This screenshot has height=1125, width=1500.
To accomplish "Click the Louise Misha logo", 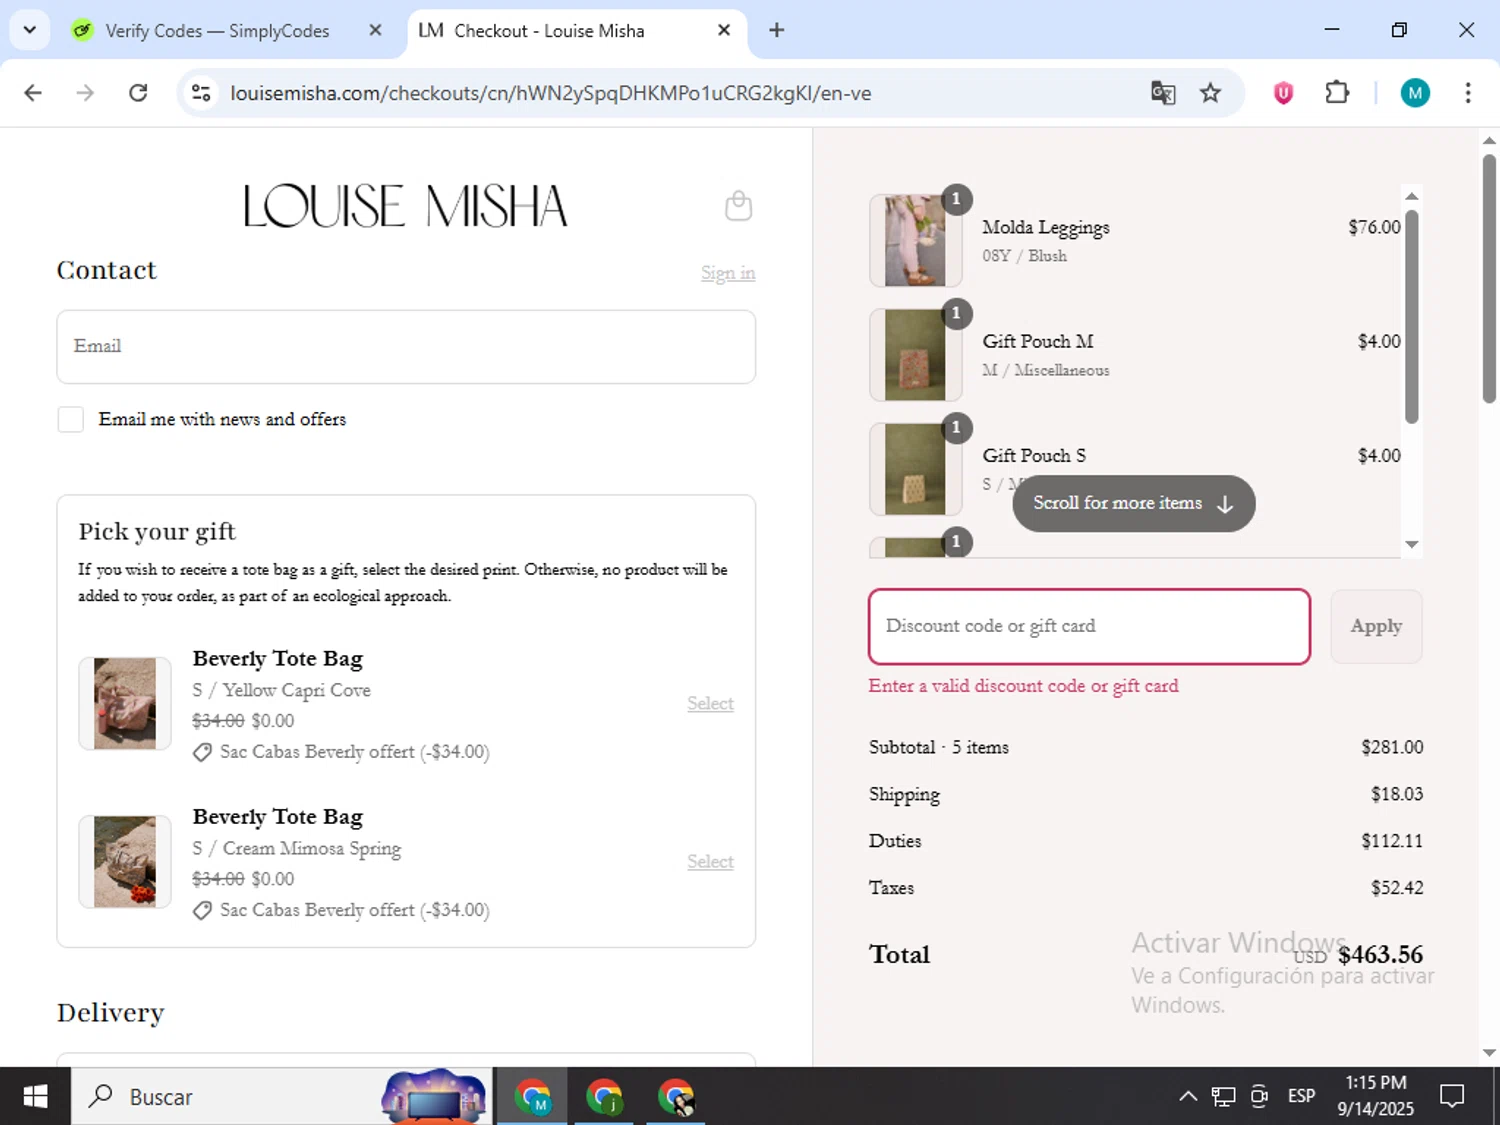I will tap(405, 205).
